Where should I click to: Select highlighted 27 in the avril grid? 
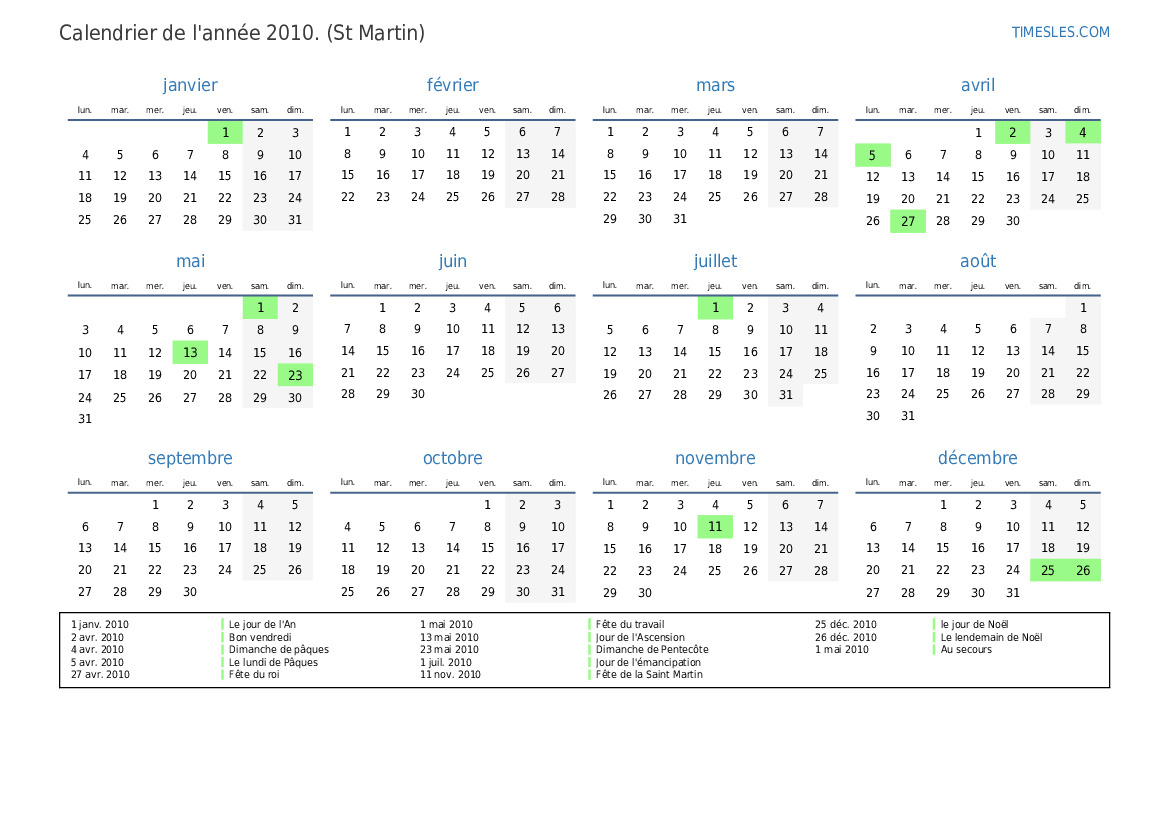(908, 221)
